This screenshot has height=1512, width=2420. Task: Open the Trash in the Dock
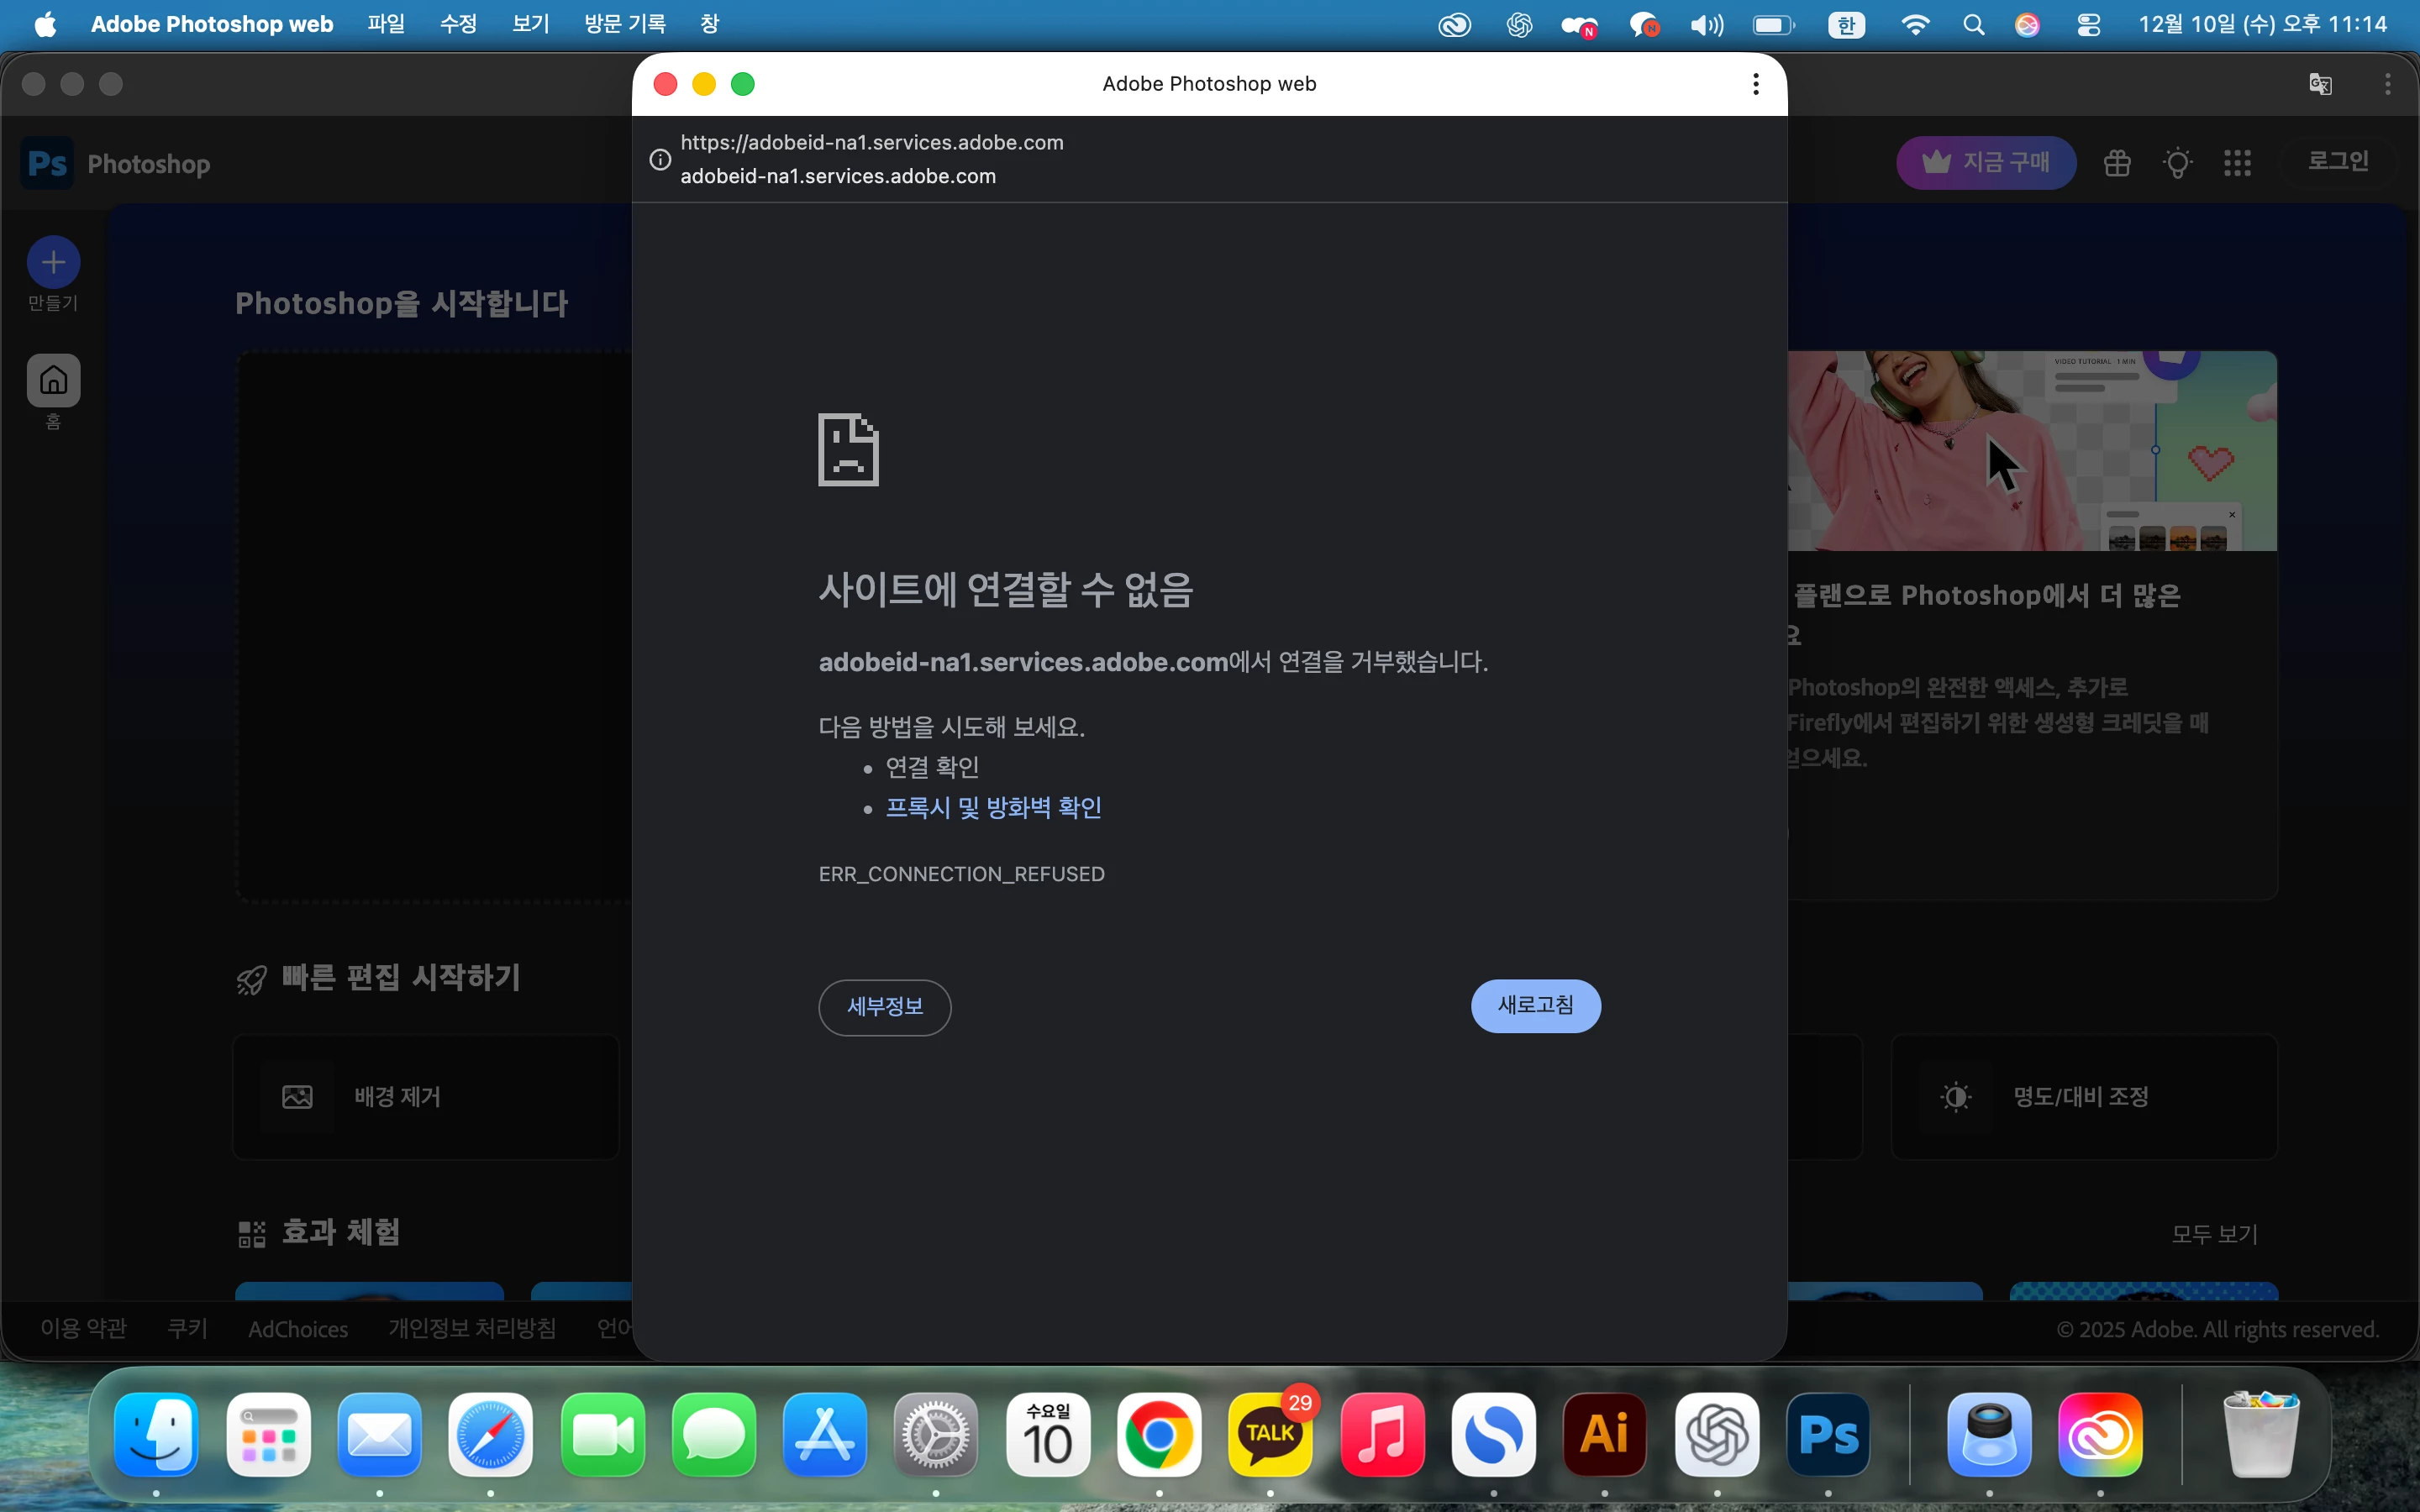coord(2260,1434)
